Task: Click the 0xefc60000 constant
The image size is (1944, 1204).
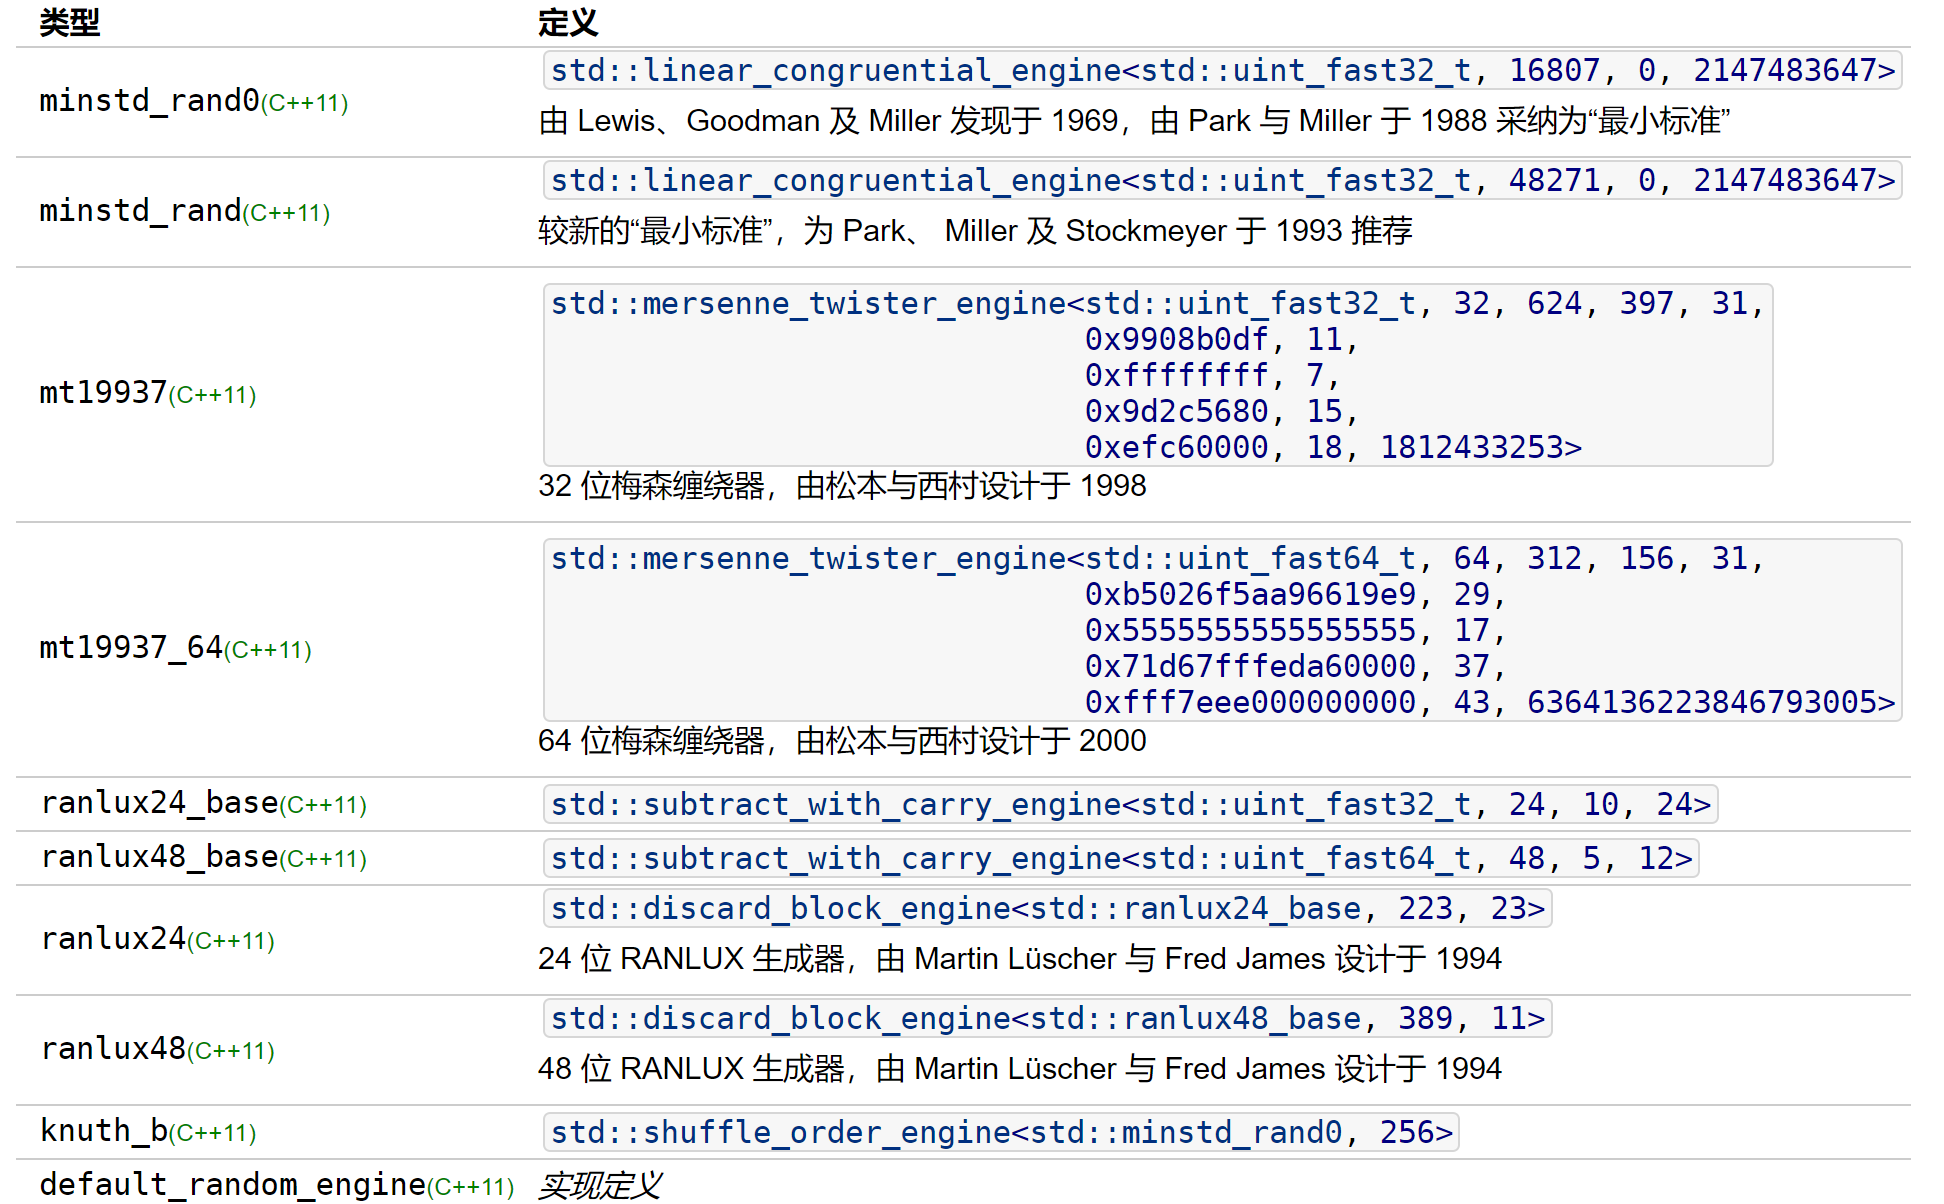Action: 1176,447
